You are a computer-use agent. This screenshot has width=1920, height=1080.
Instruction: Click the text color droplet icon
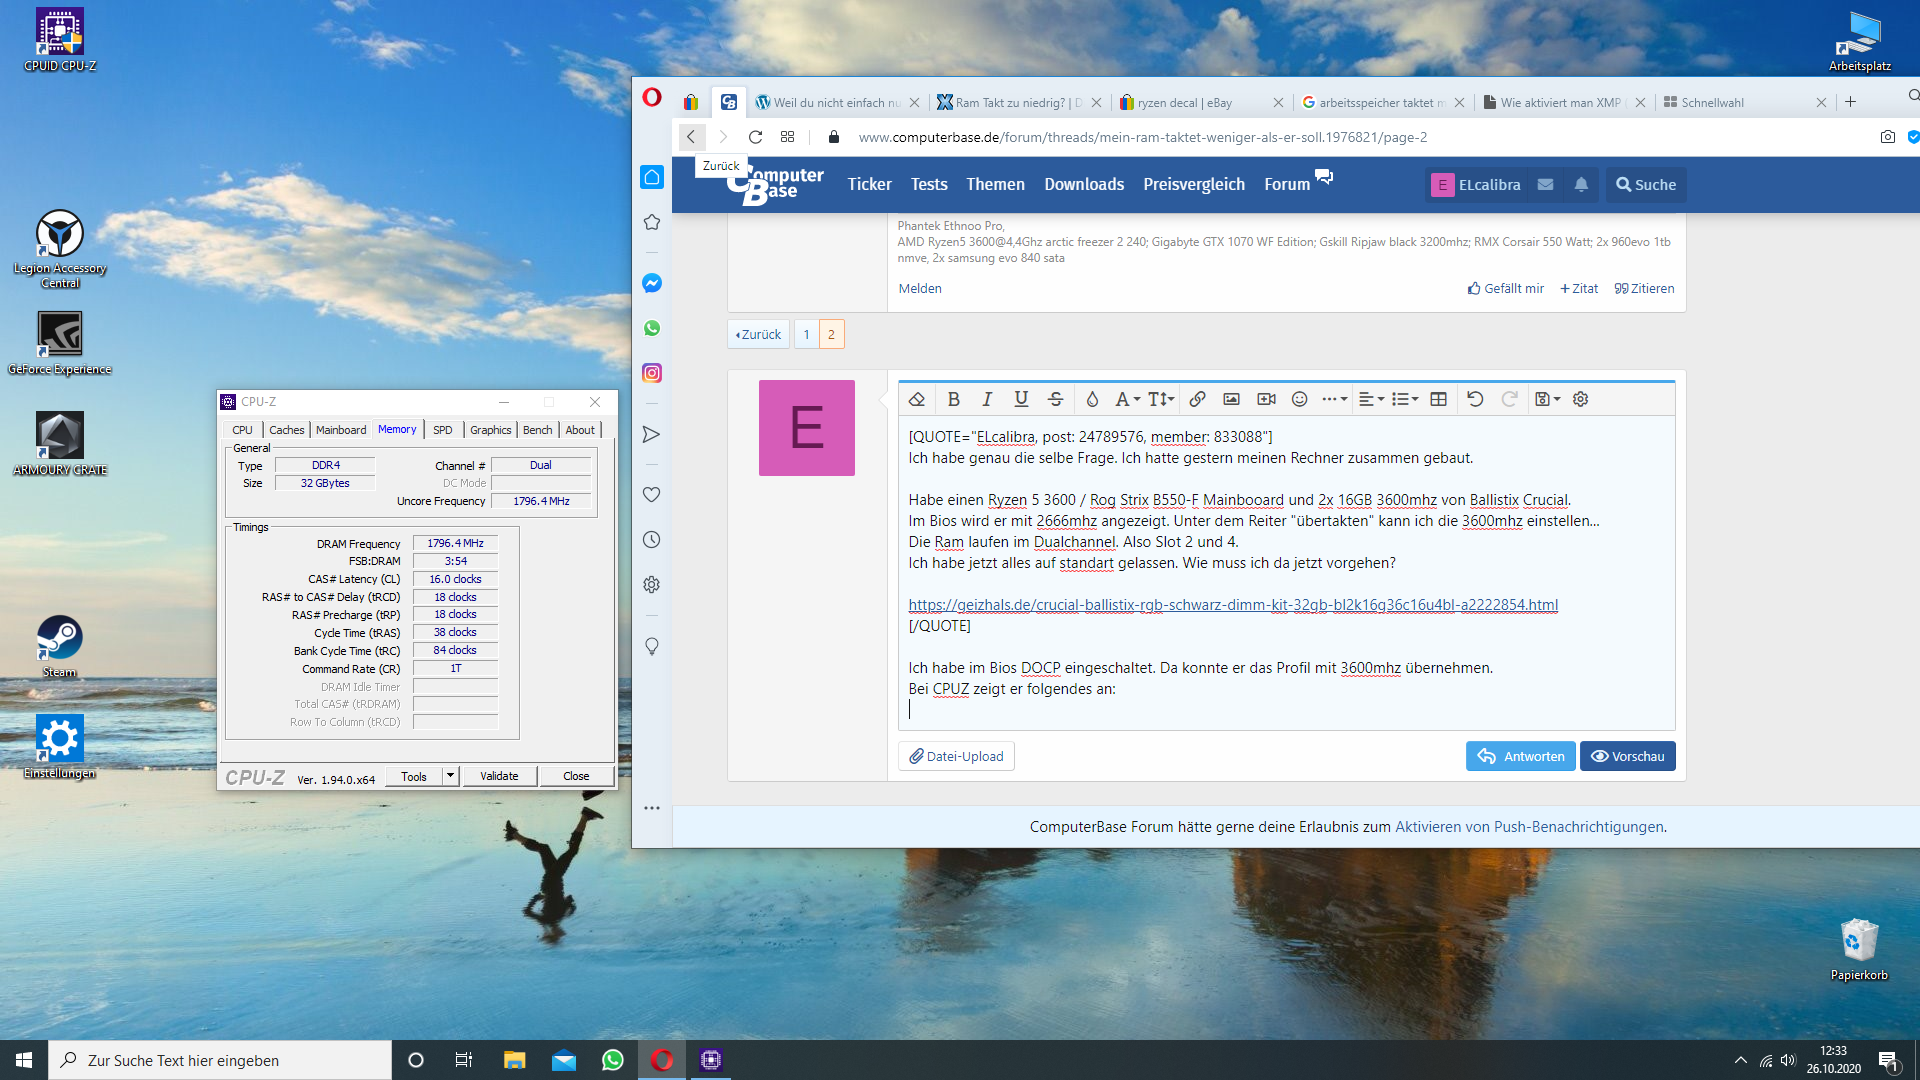[x=1092, y=399]
